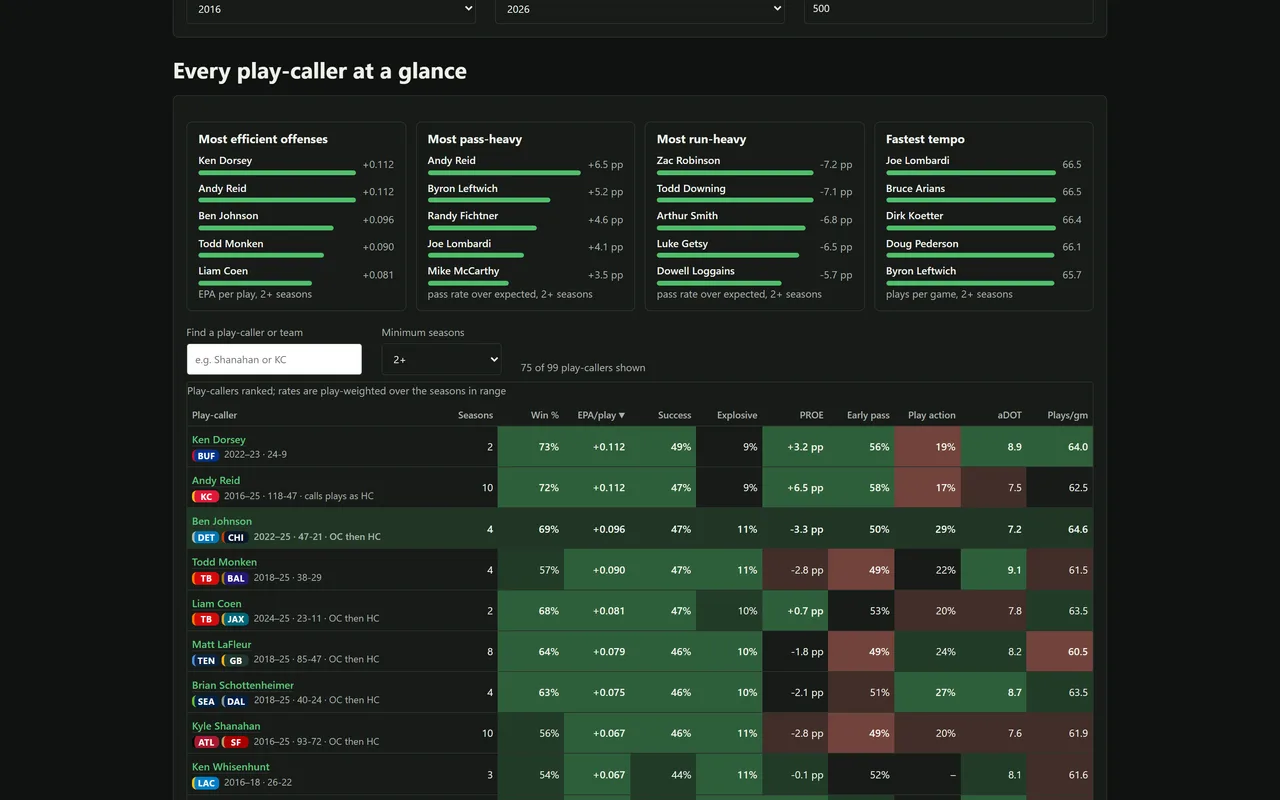
Task: Click the BAL badge in Todd Monken's row
Action: pos(236,578)
